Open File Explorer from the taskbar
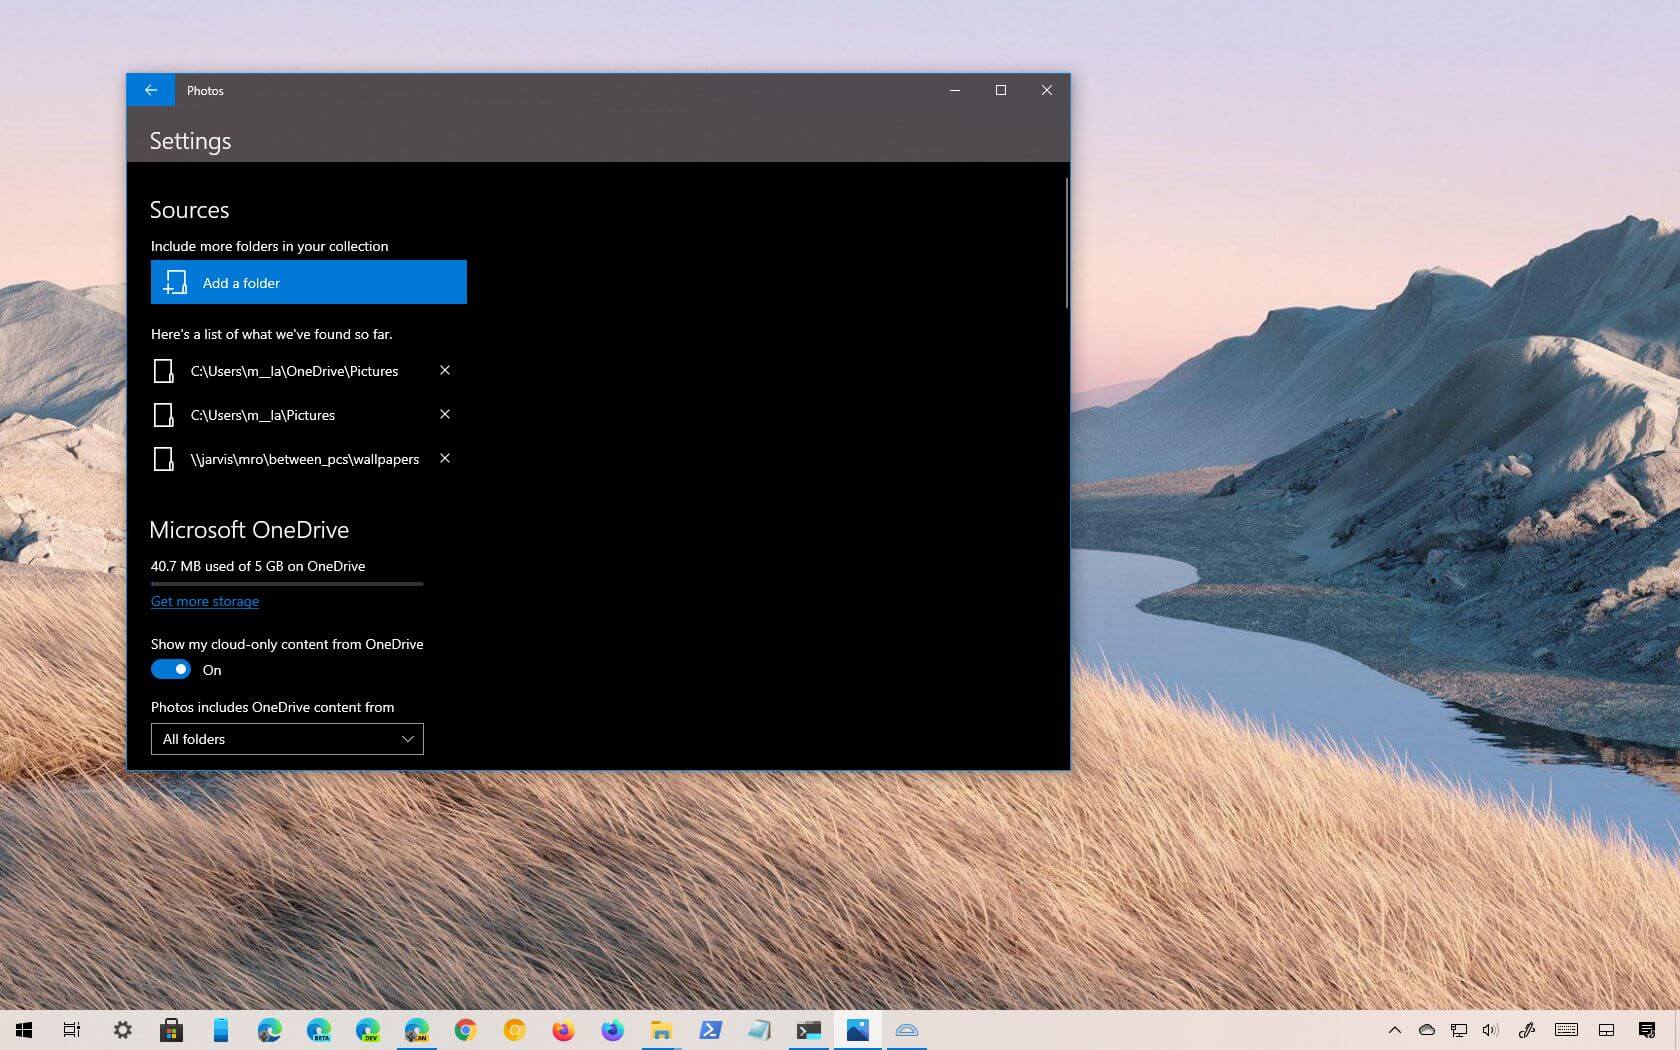1680x1050 pixels. [661, 1030]
